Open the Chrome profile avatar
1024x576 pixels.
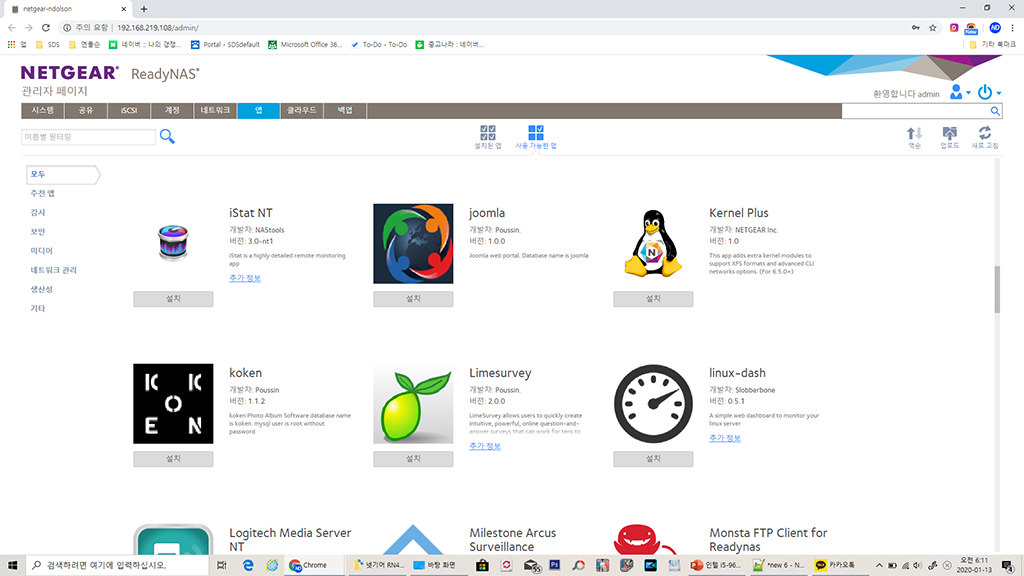(x=995, y=27)
